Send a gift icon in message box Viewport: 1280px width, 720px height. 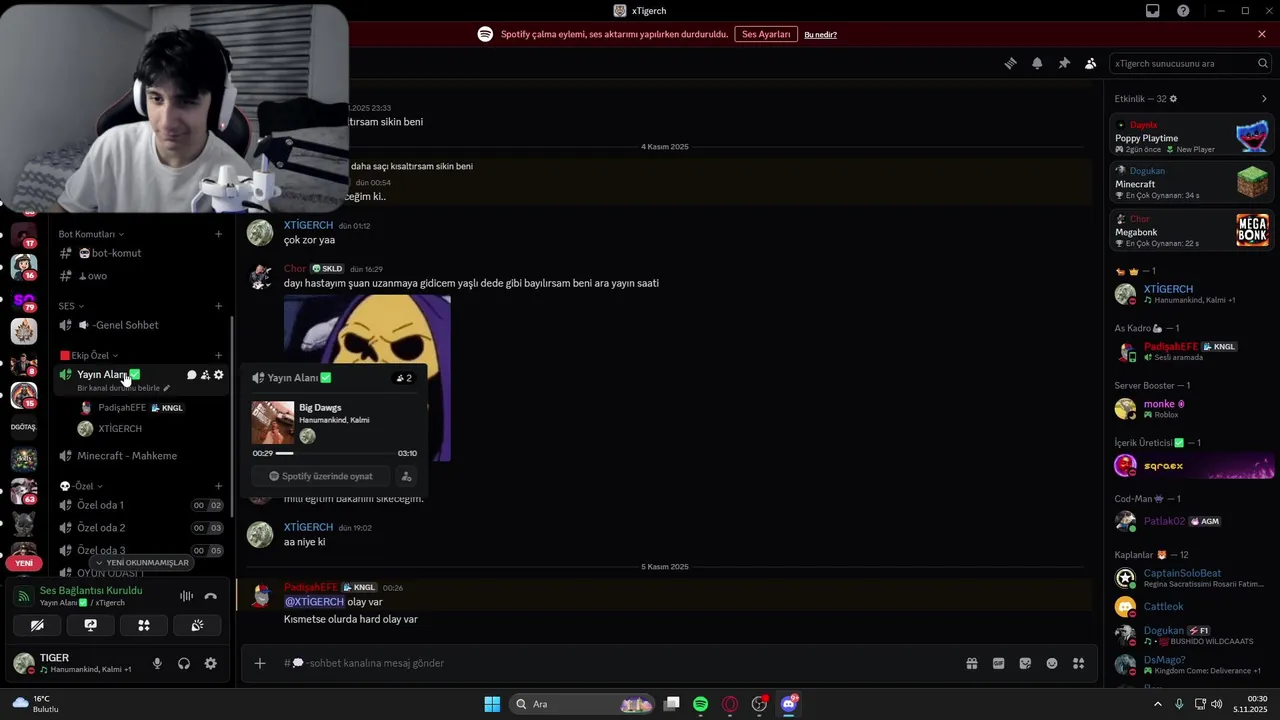971,663
